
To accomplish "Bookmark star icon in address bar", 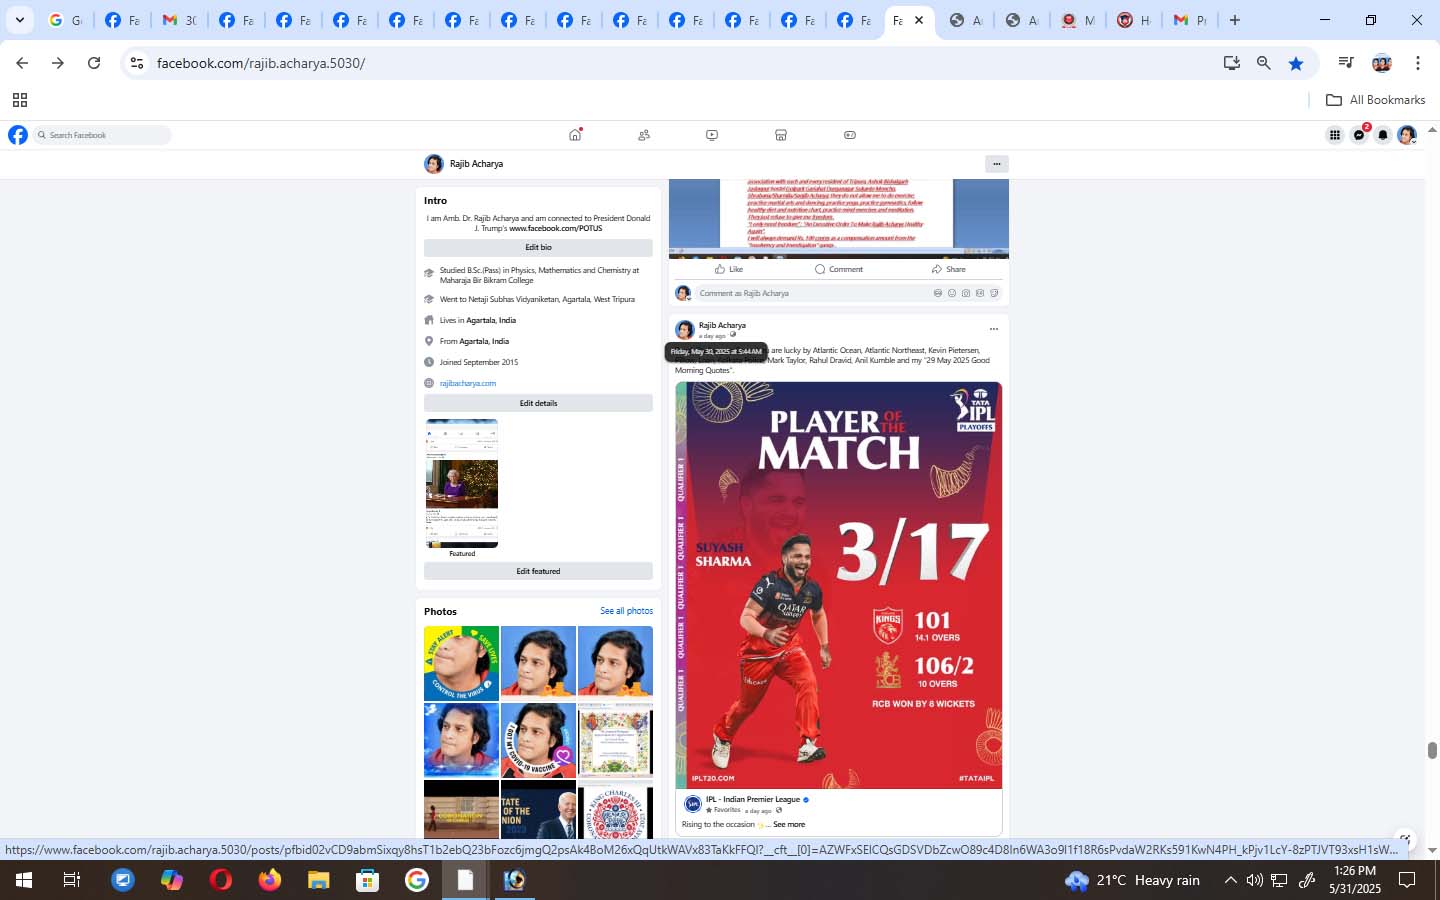I will click(x=1296, y=63).
